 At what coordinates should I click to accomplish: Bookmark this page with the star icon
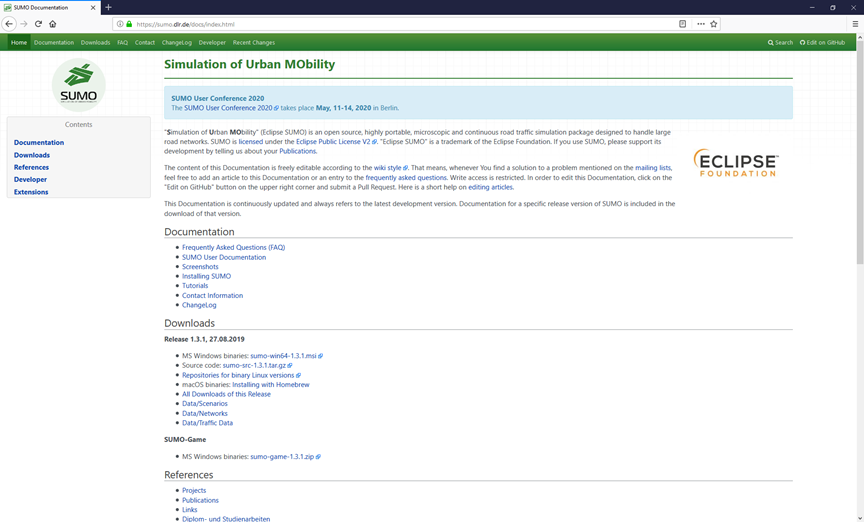click(714, 24)
